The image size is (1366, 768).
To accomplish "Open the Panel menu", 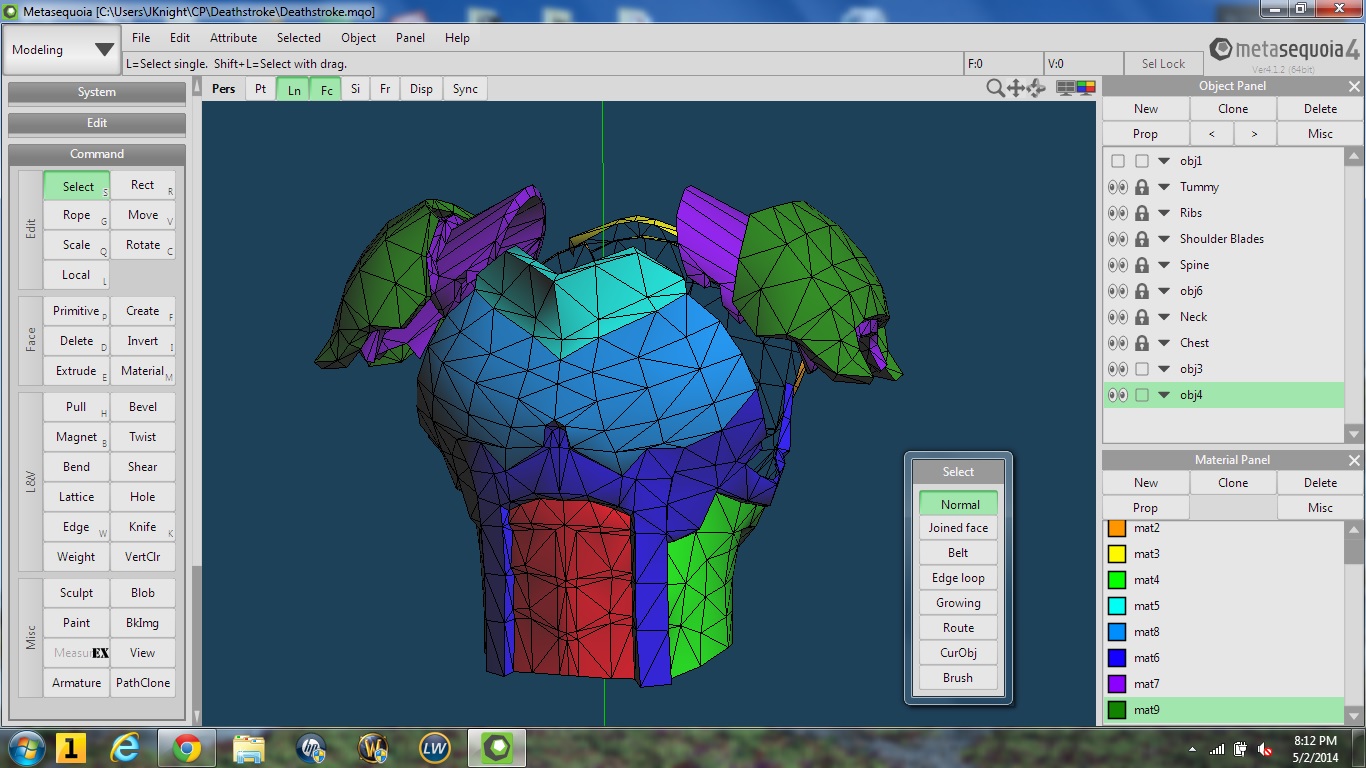I will coord(410,38).
